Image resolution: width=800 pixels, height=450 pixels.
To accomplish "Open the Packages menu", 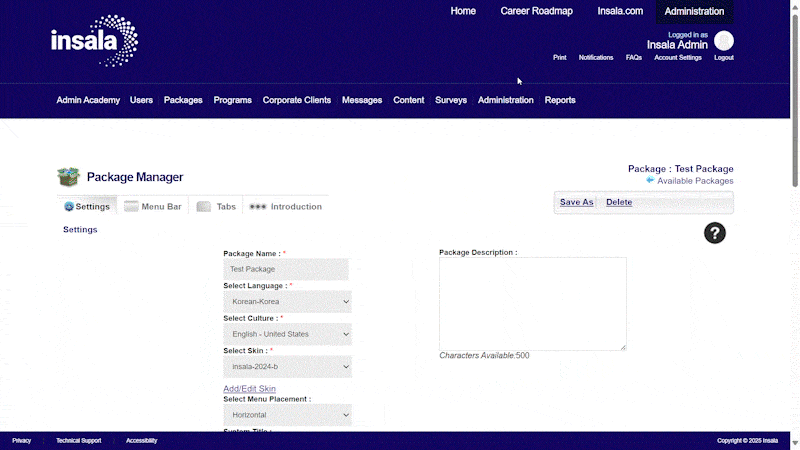I will (183, 100).
